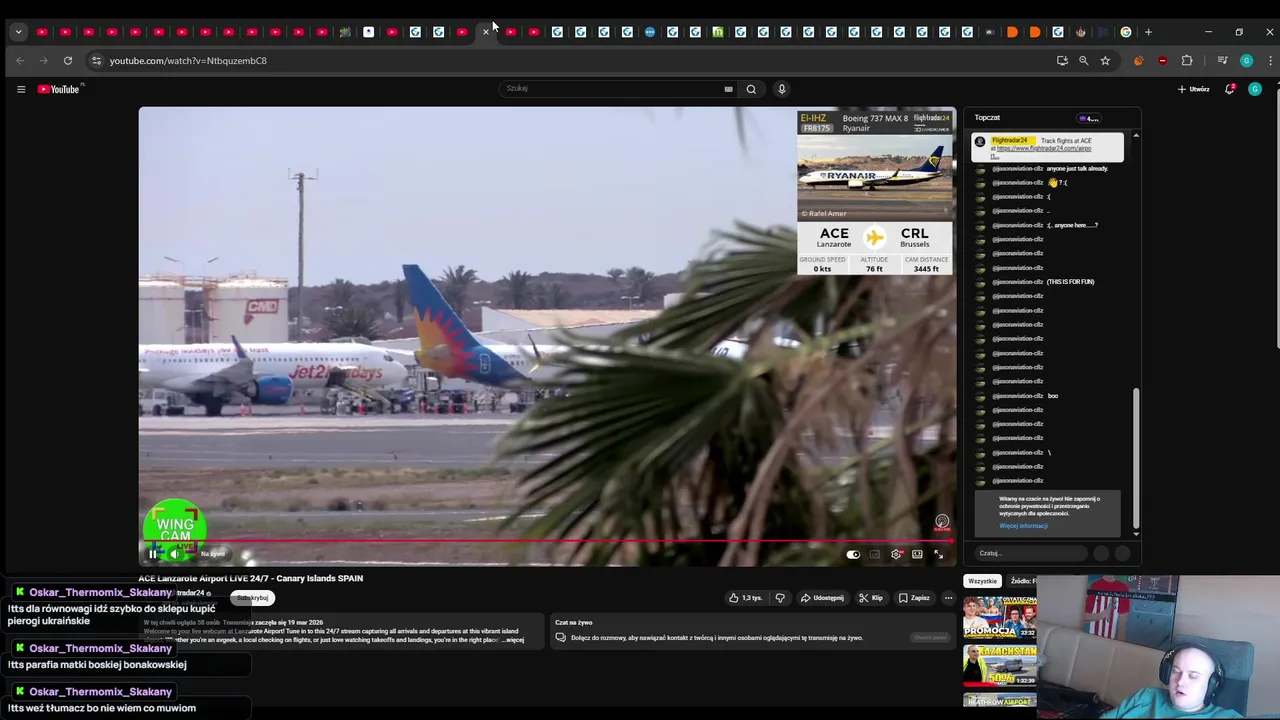Click the YouTube search field

613,89
